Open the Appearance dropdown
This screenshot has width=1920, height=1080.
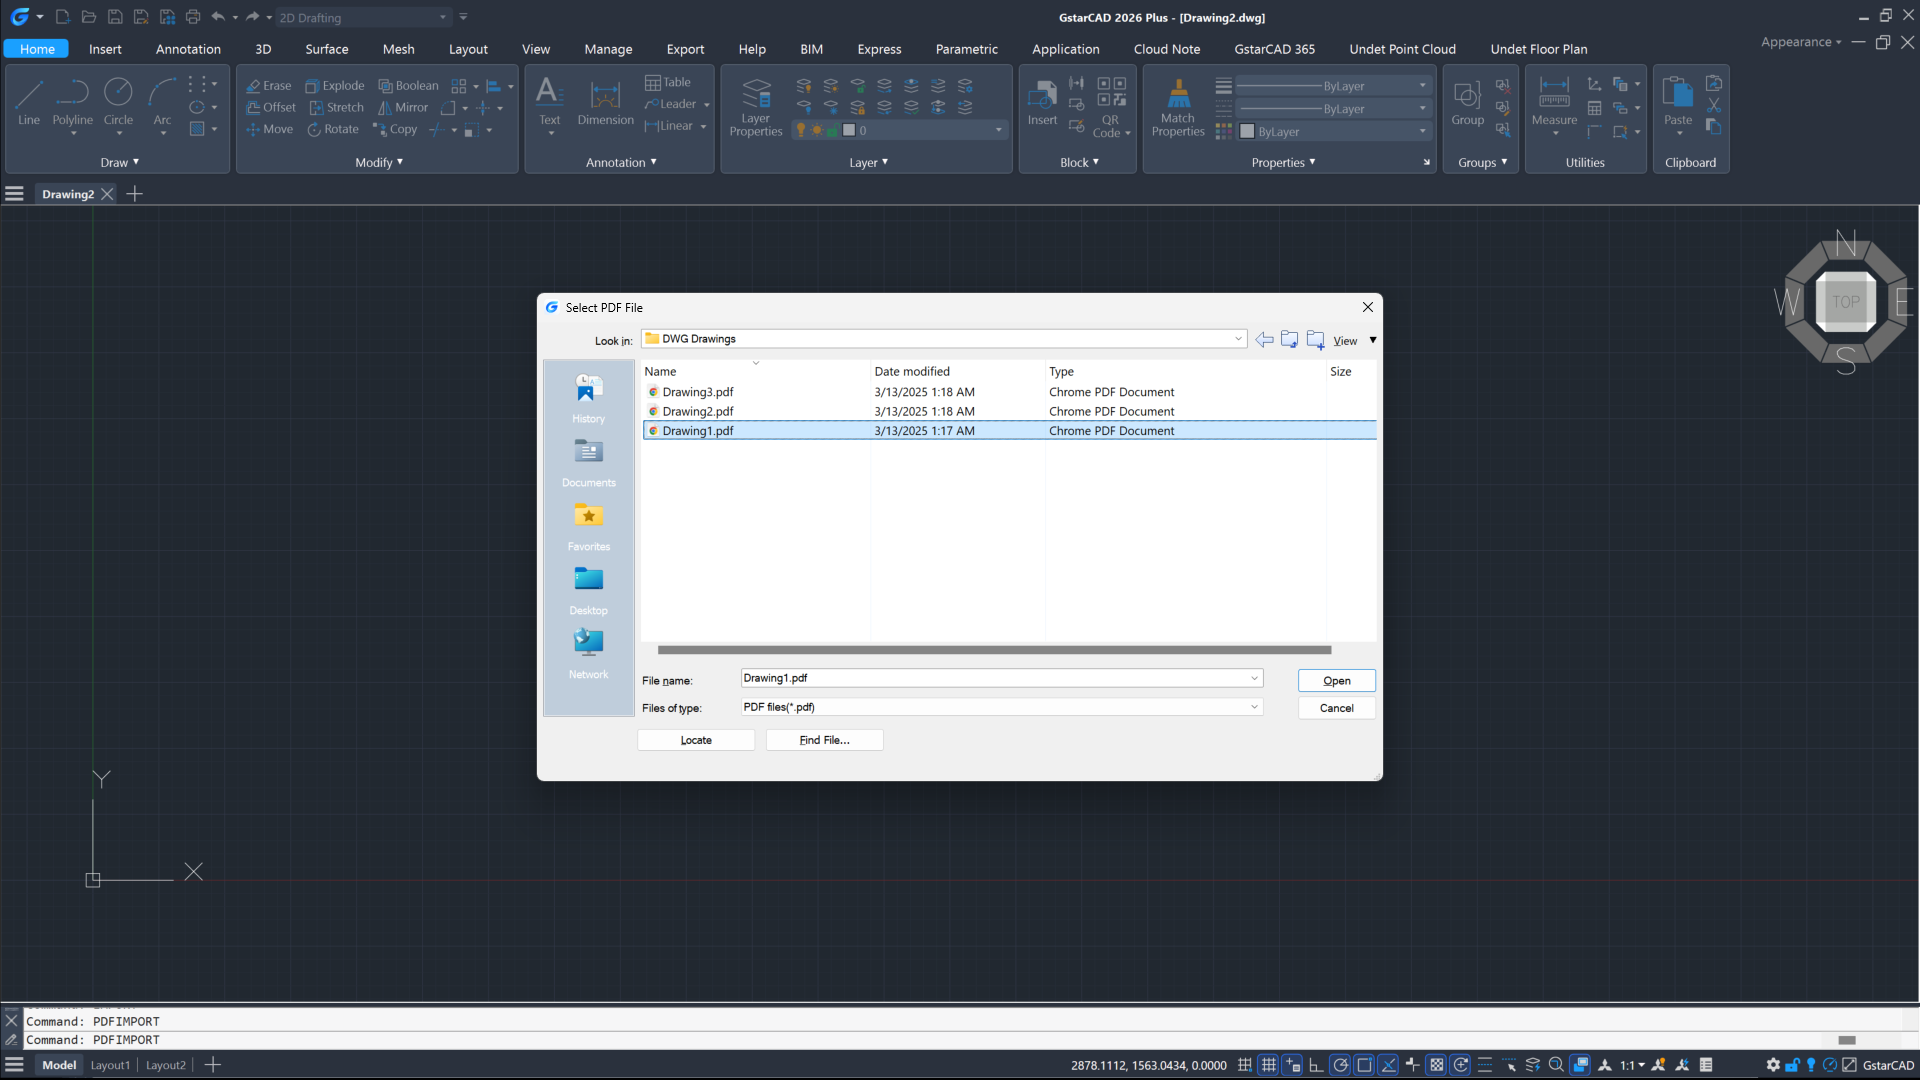click(x=1801, y=42)
